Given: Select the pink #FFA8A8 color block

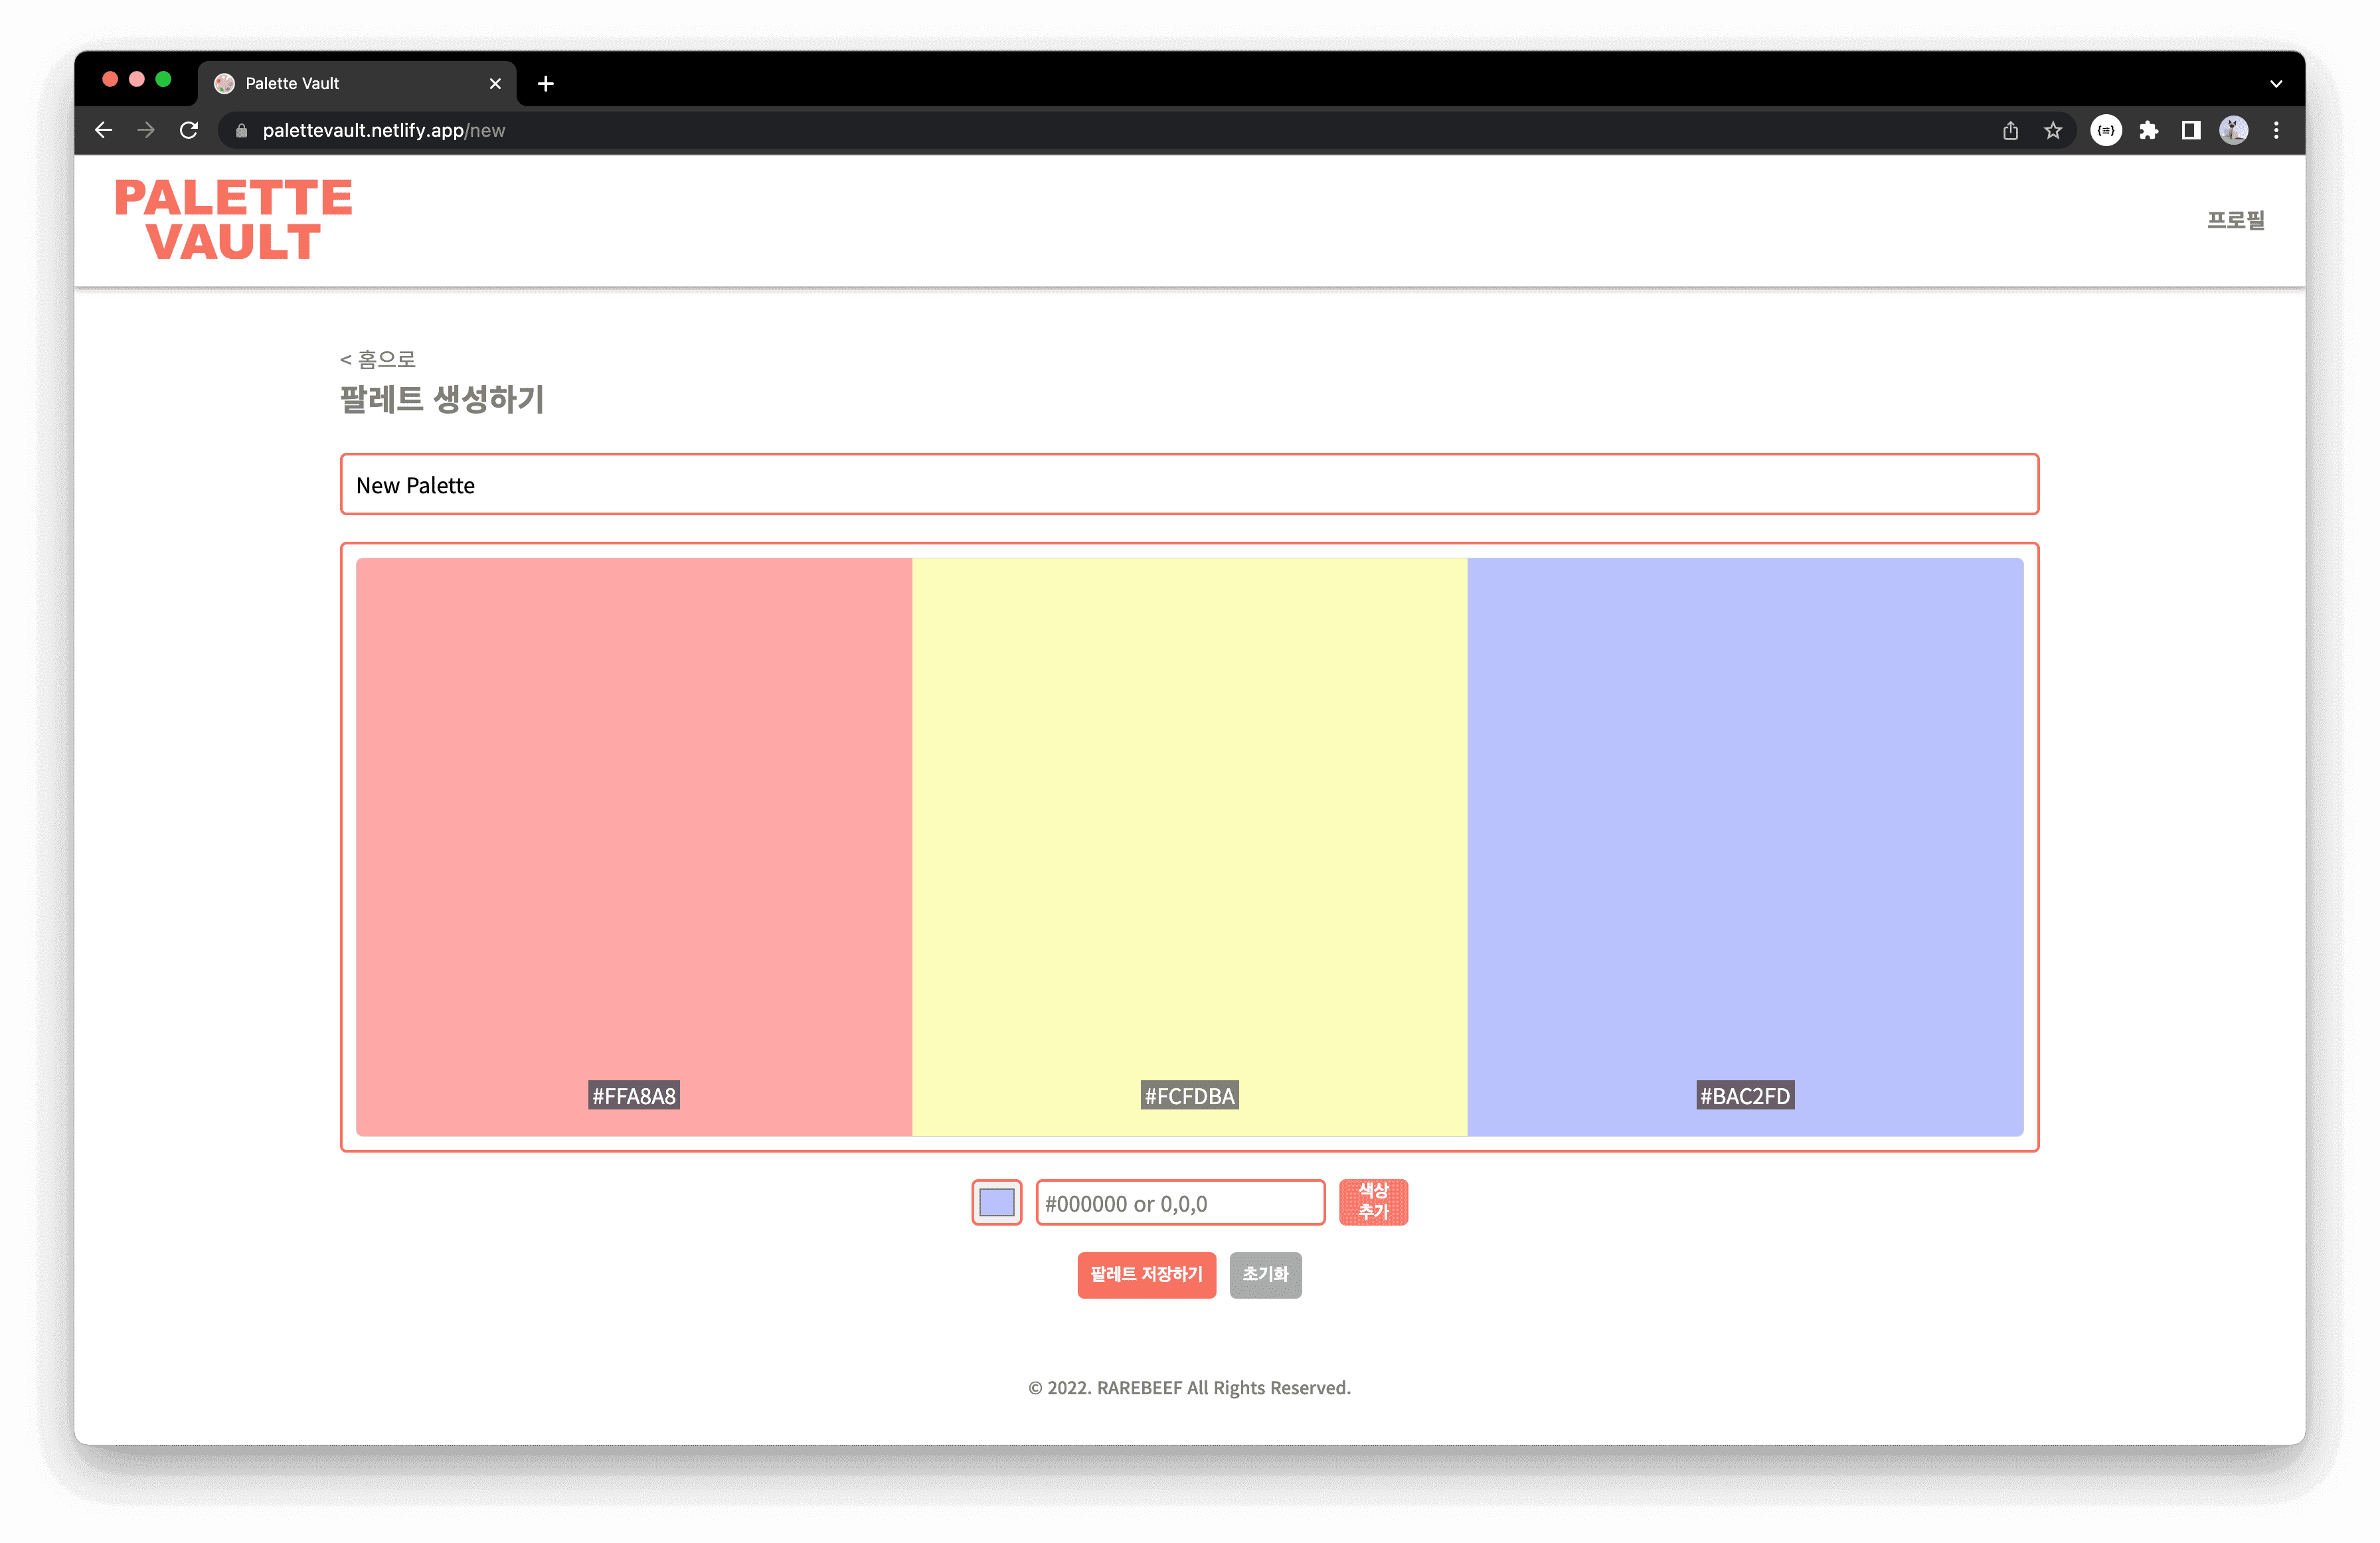Looking at the screenshot, I should [x=634, y=846].
